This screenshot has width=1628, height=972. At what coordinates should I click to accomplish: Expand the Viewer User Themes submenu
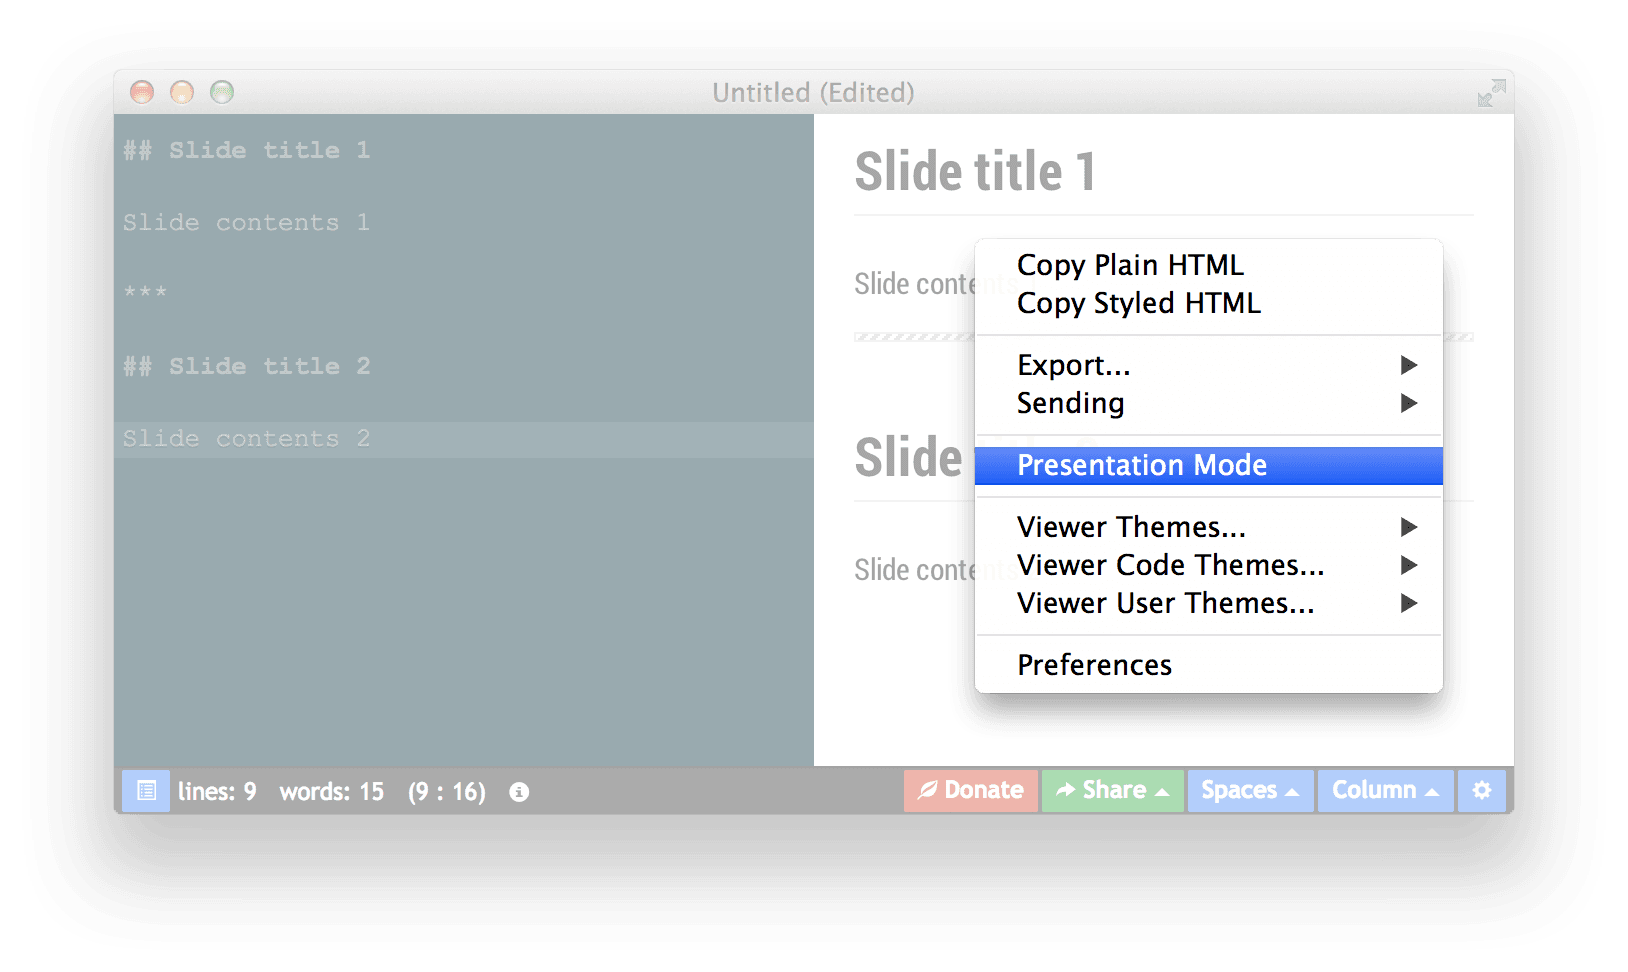coord(1165,603)
